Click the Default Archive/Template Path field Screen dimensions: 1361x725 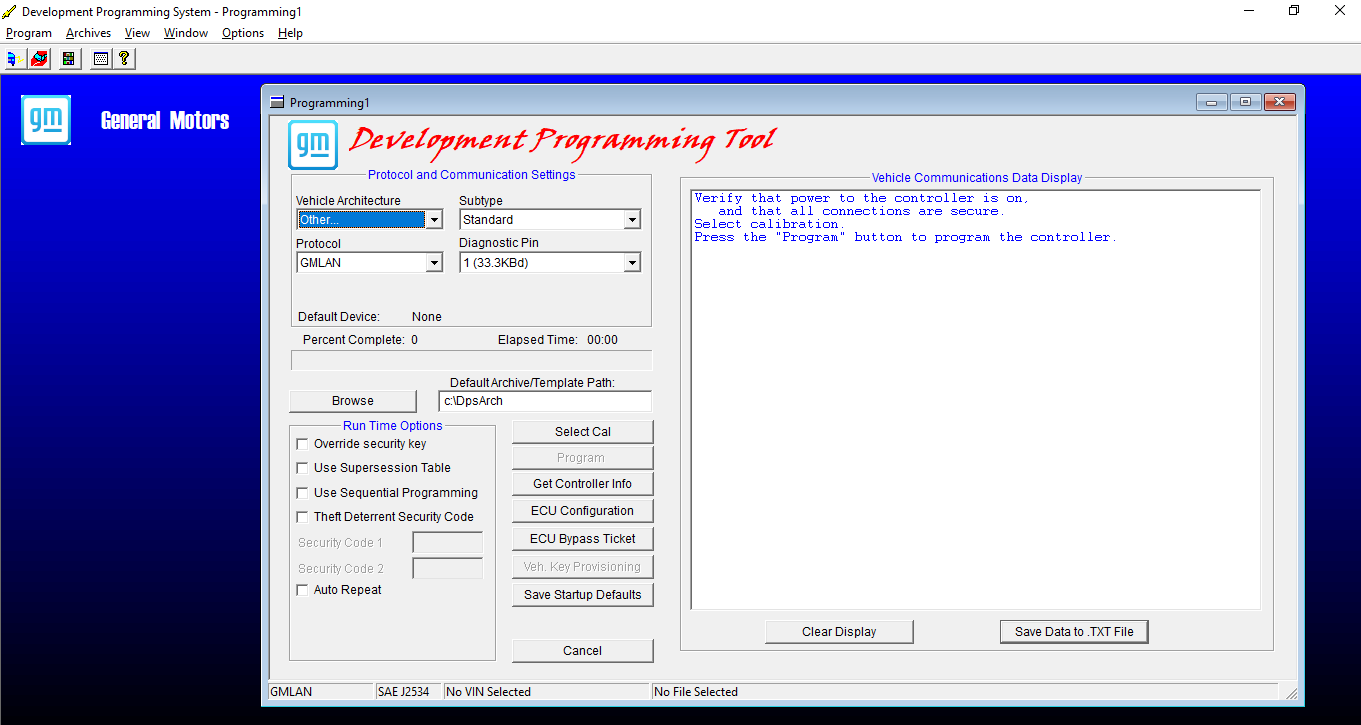pyautogui.click(x=544, y=401)
